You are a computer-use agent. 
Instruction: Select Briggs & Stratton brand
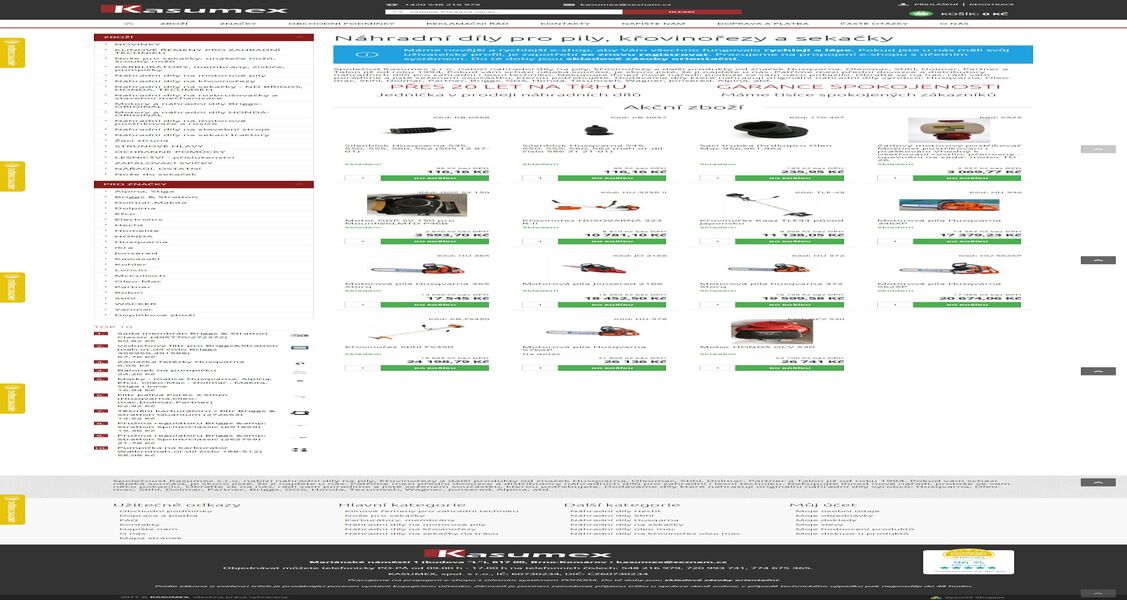tap(156, 197)
